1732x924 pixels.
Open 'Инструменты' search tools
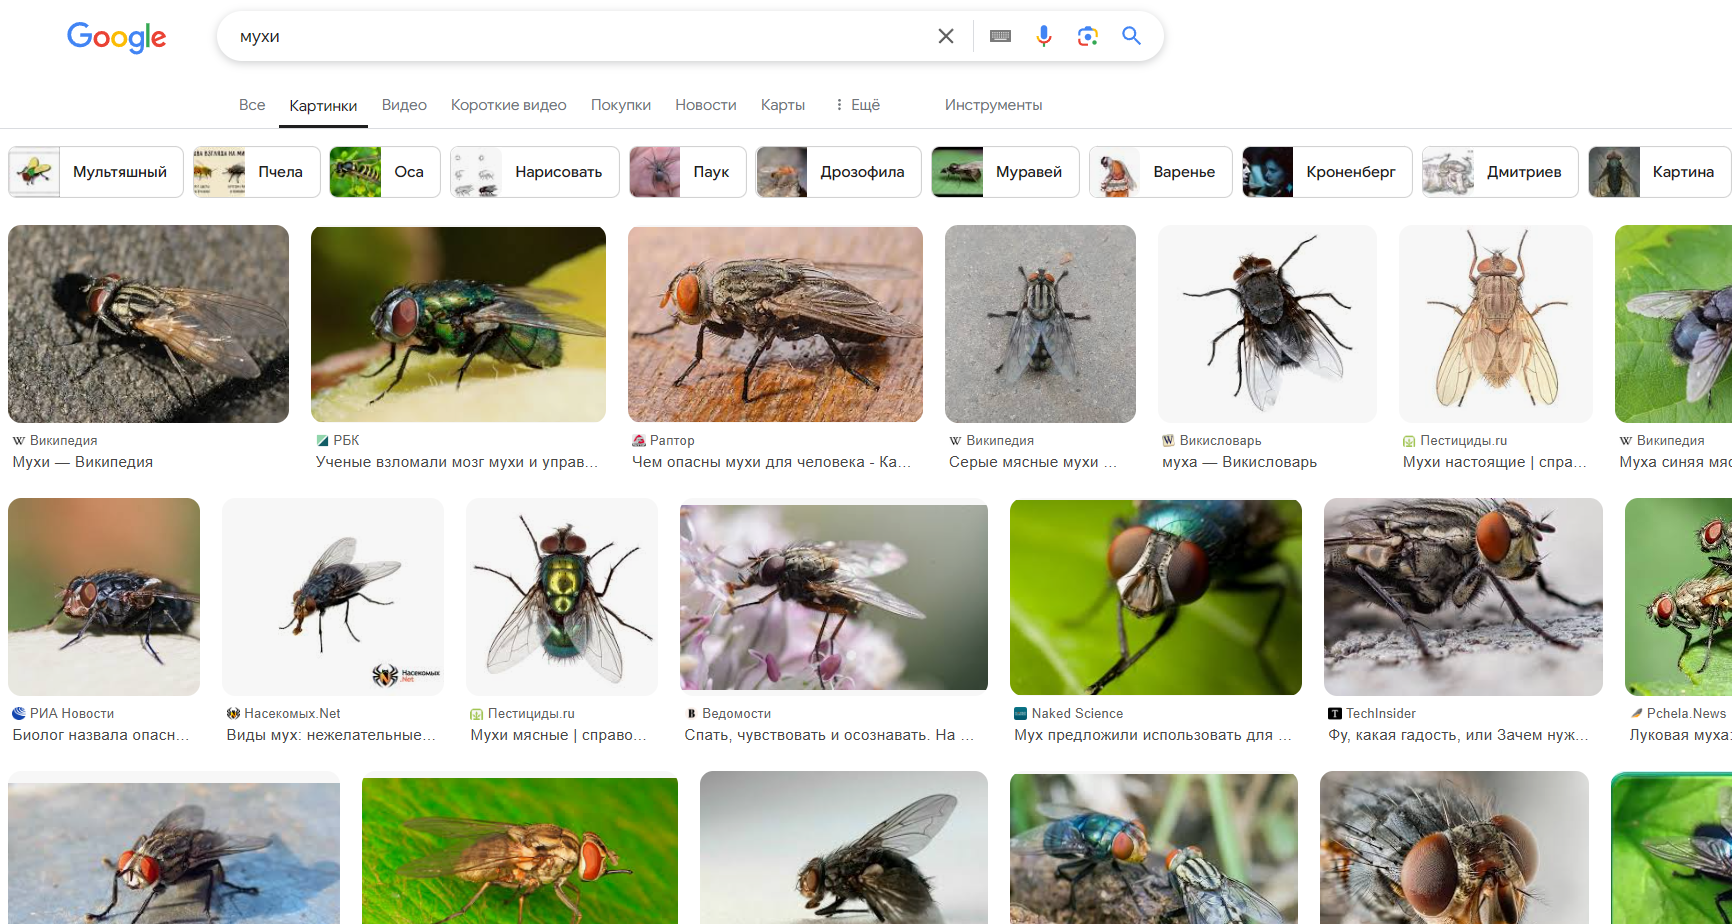click(x=993, y=105)
